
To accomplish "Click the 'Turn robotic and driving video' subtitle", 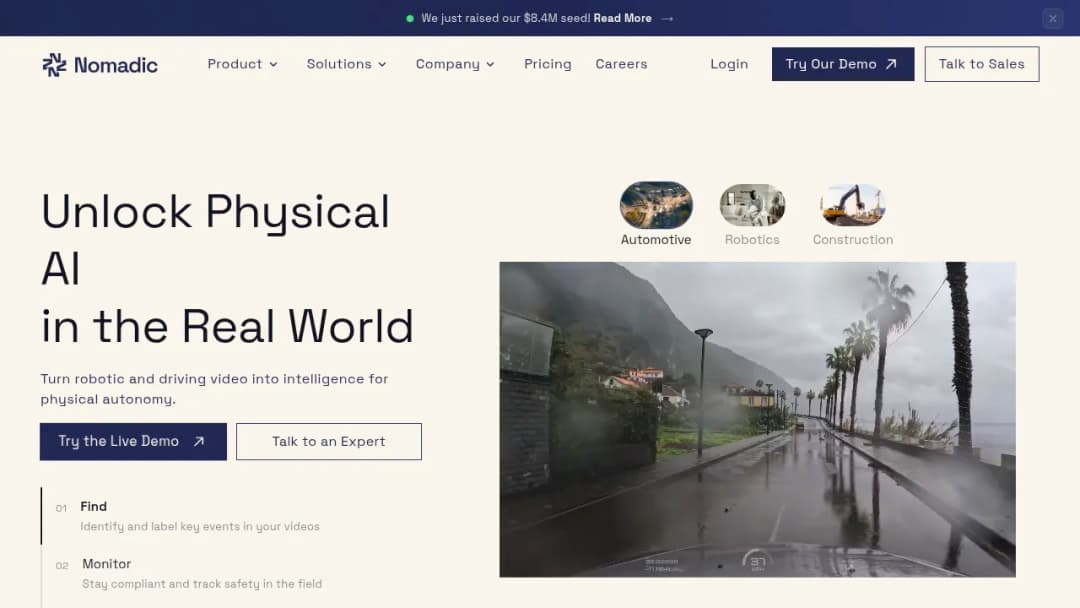I will pos(214,389).
